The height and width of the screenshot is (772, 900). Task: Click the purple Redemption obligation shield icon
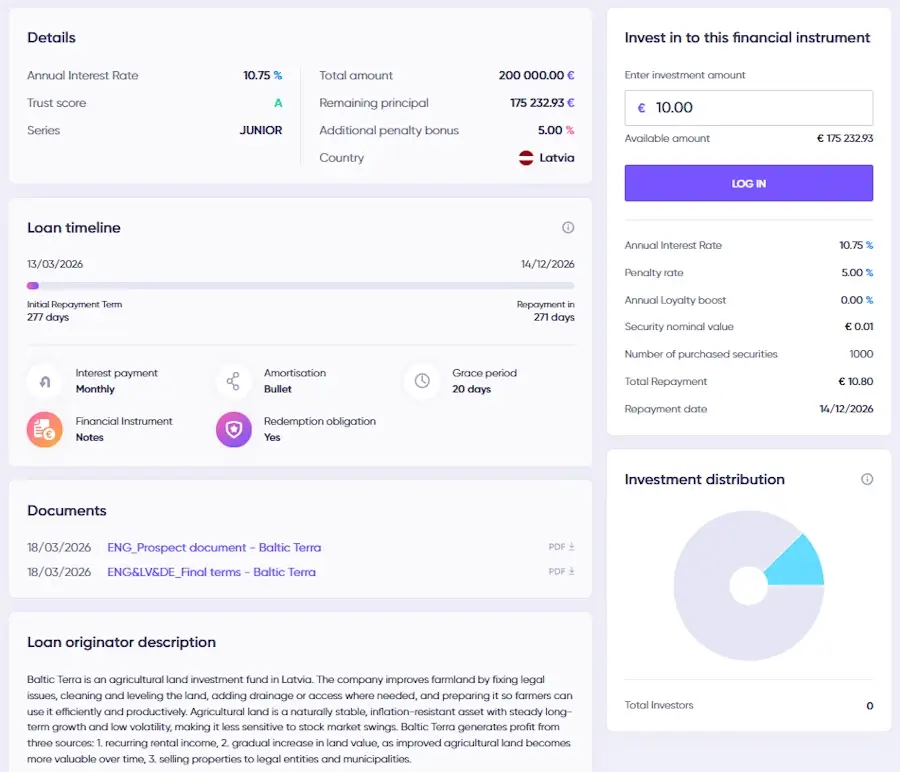(233, 429)
